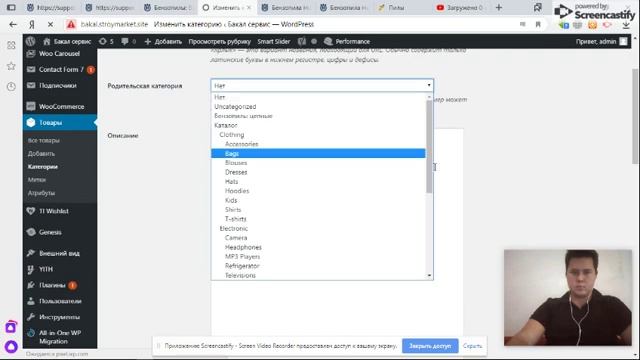Open Пользователи sidebar menu
The image size is (640, 360).
click(x=60, y=301)
